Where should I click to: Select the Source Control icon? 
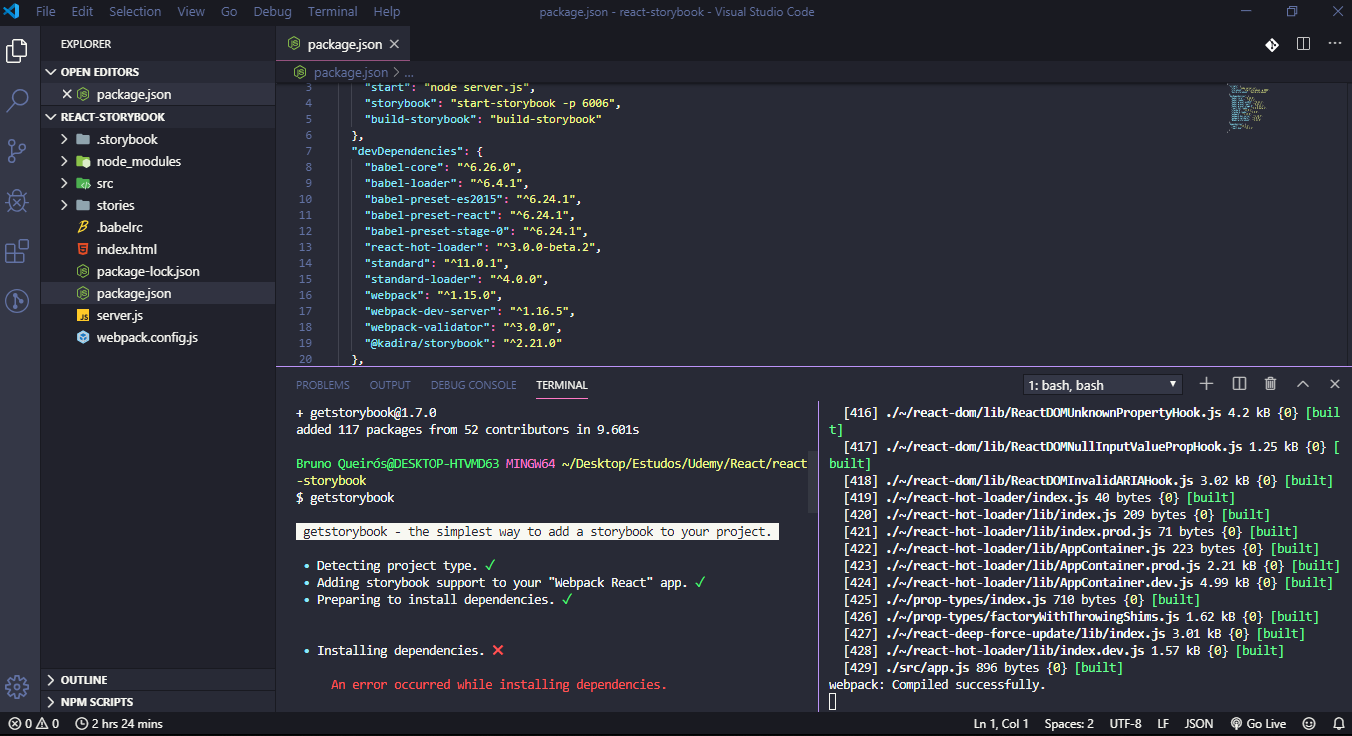pos(16,151)
